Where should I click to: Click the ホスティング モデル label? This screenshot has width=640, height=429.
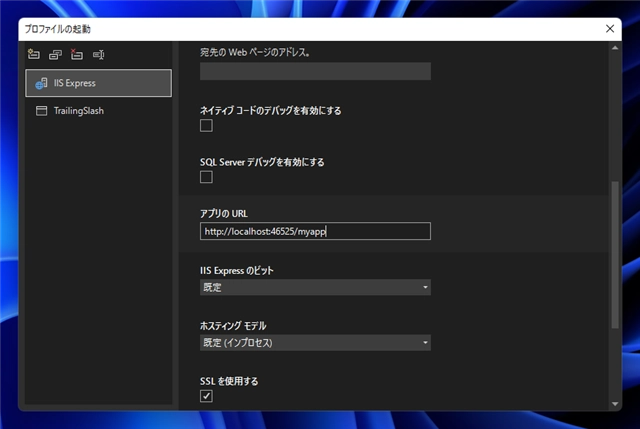click(233, 326)
